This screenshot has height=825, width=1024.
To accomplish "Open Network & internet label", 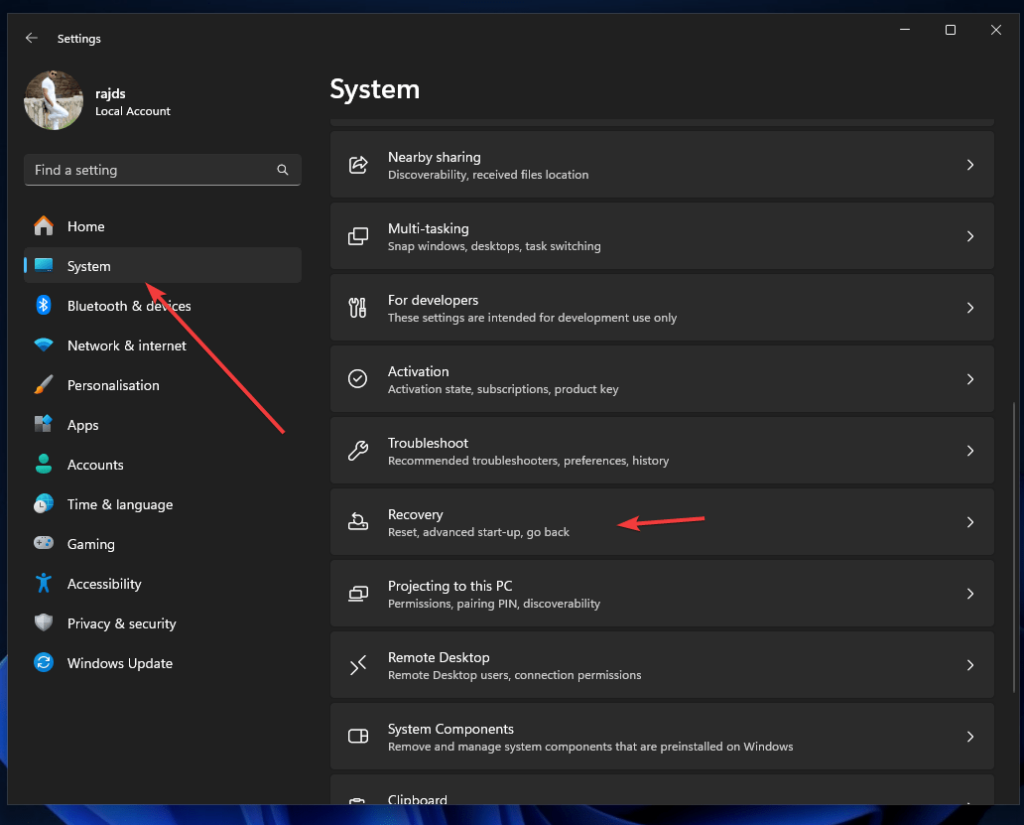I will pos(127,346).
